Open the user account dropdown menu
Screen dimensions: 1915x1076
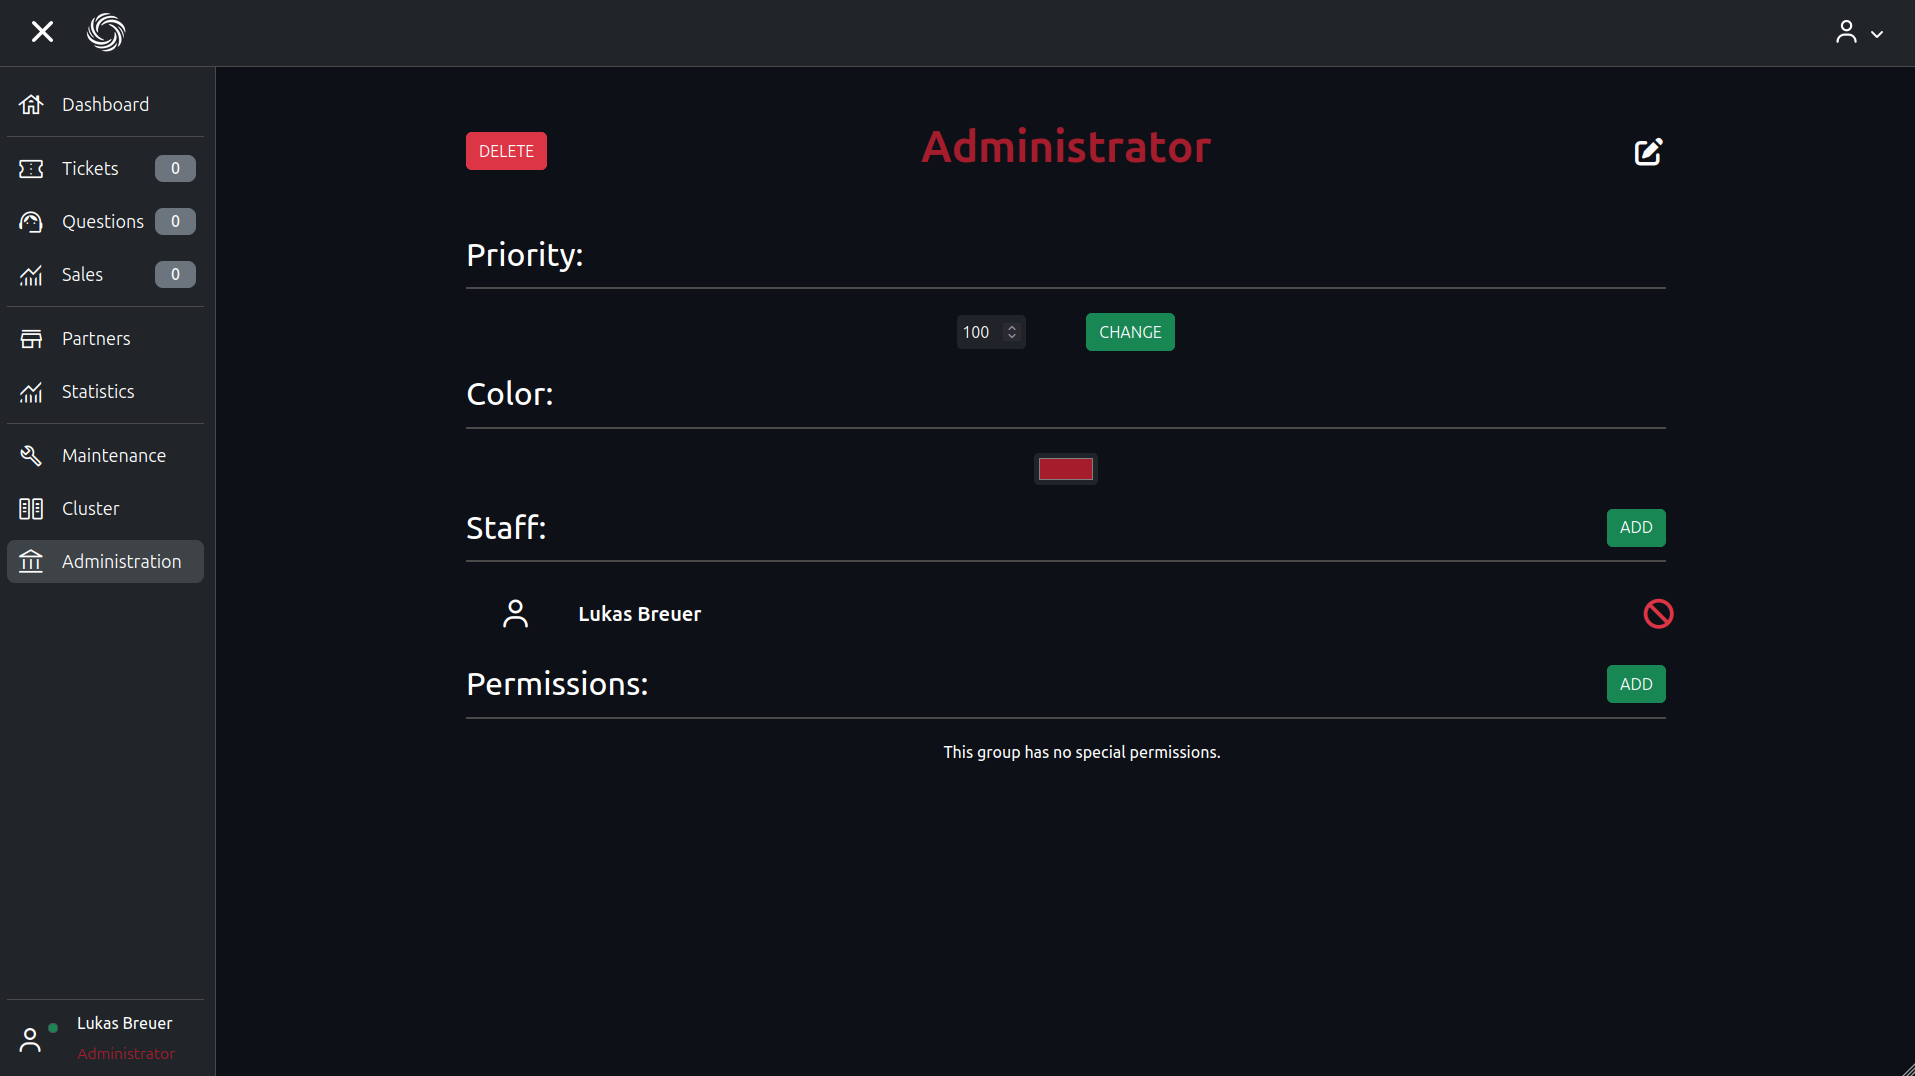pyautogui.click(x=1859, y=33)
